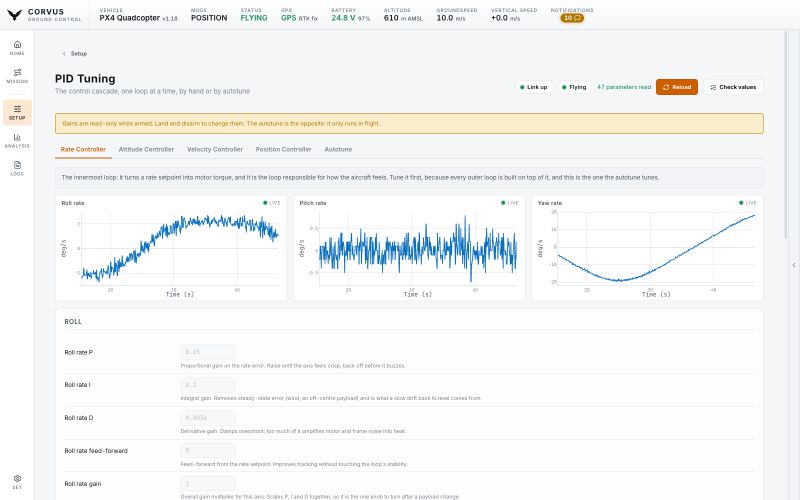Click the Pitch rate live chart

(x=409, y=248)
